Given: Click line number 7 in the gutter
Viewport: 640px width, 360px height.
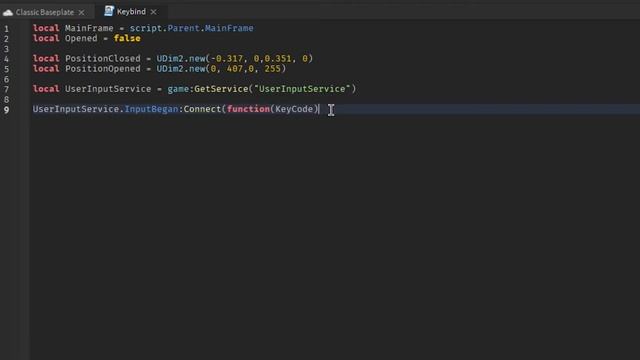Looking at the screenshot, I should coord(6,89).
